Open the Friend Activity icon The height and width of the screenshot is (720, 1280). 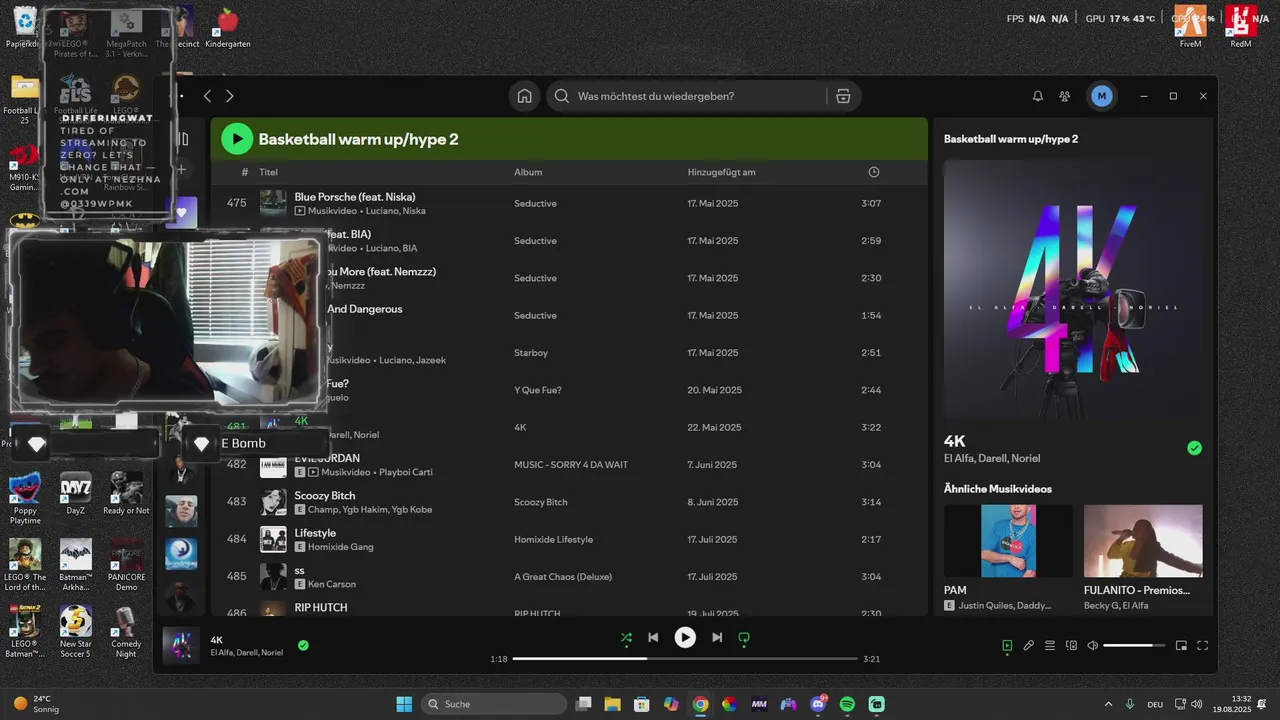click(1065, 96)
